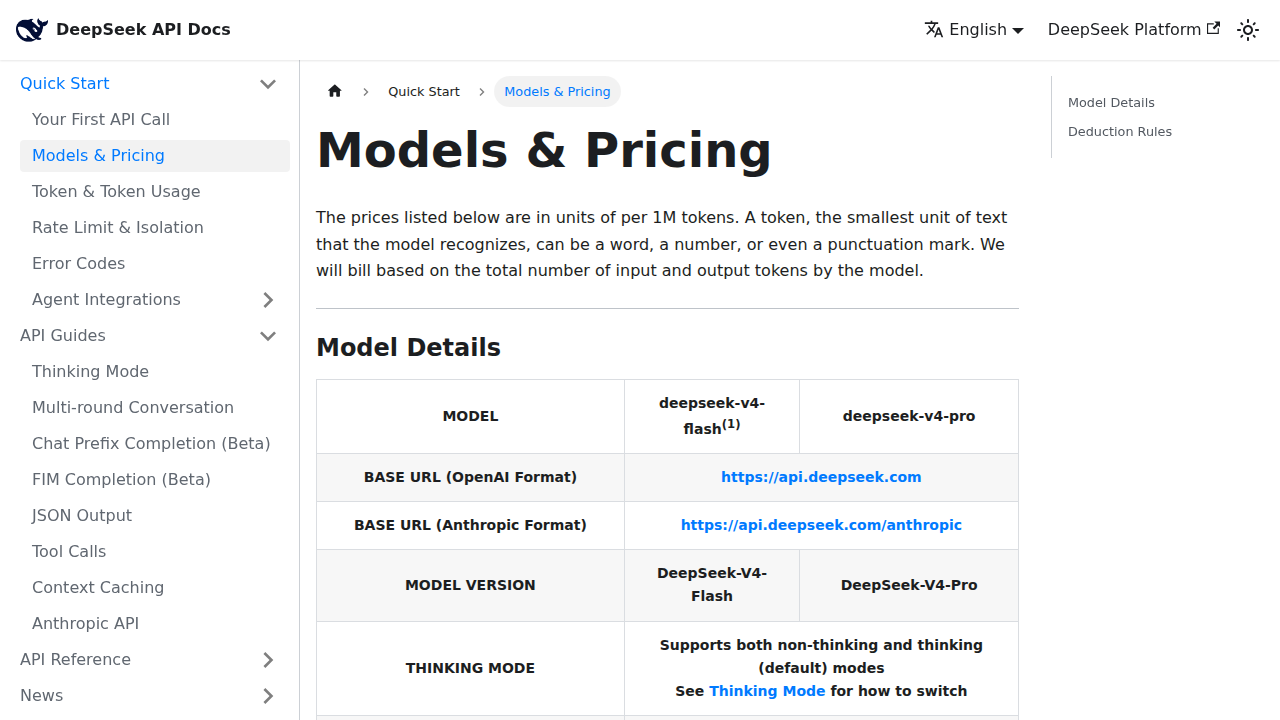Viewport: 1280px width, 720px height.
Task: Select Token & Token Usage in sidebar
Action: click(x=116, y=191)
